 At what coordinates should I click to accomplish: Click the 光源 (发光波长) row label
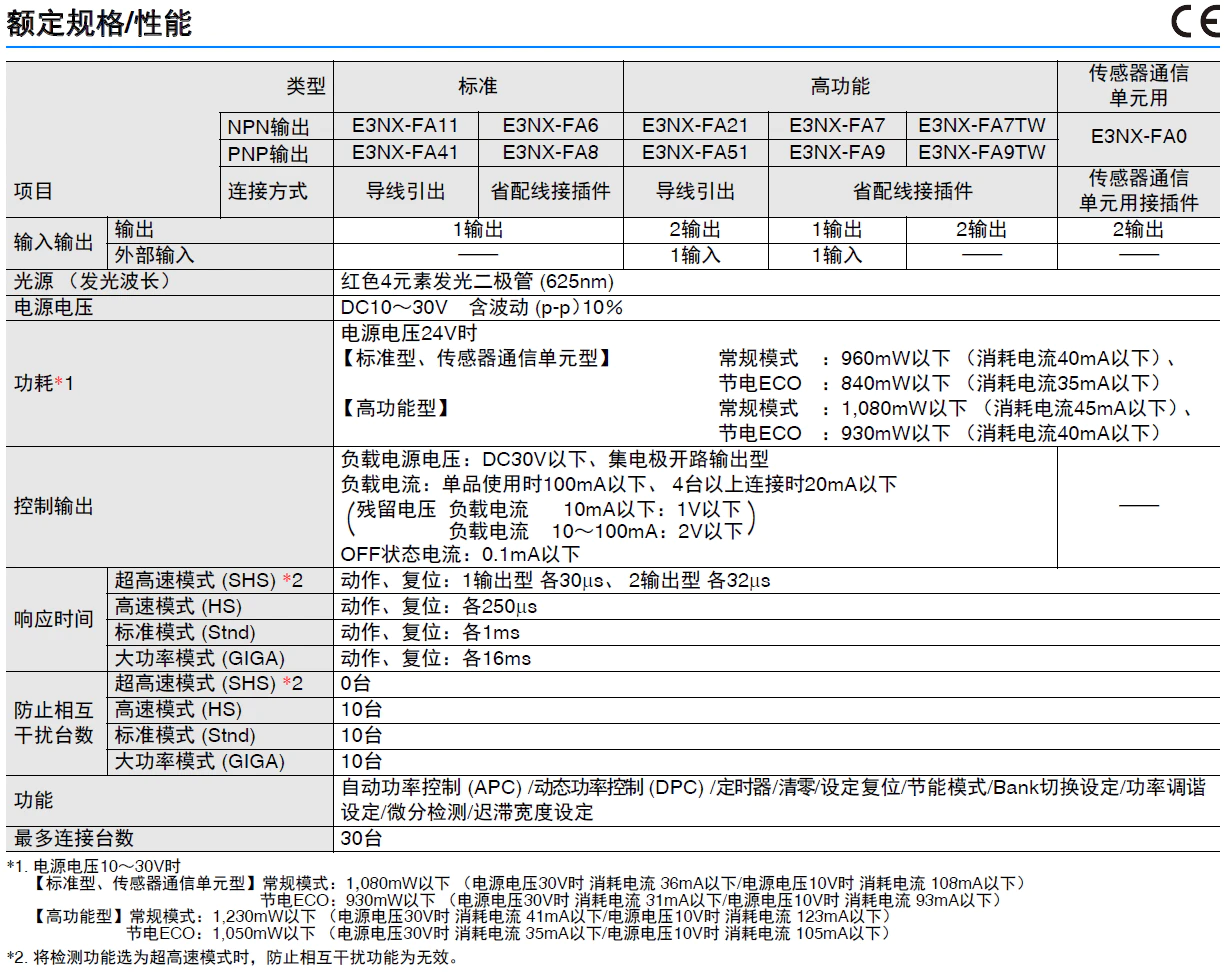coord(92,282)
